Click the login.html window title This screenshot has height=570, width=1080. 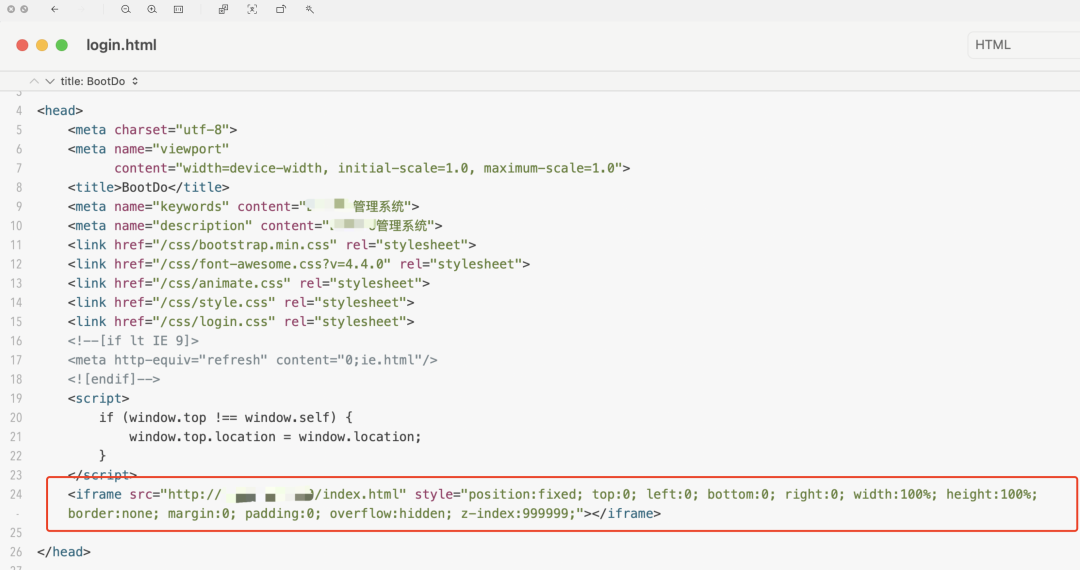[x=121, y=45]
